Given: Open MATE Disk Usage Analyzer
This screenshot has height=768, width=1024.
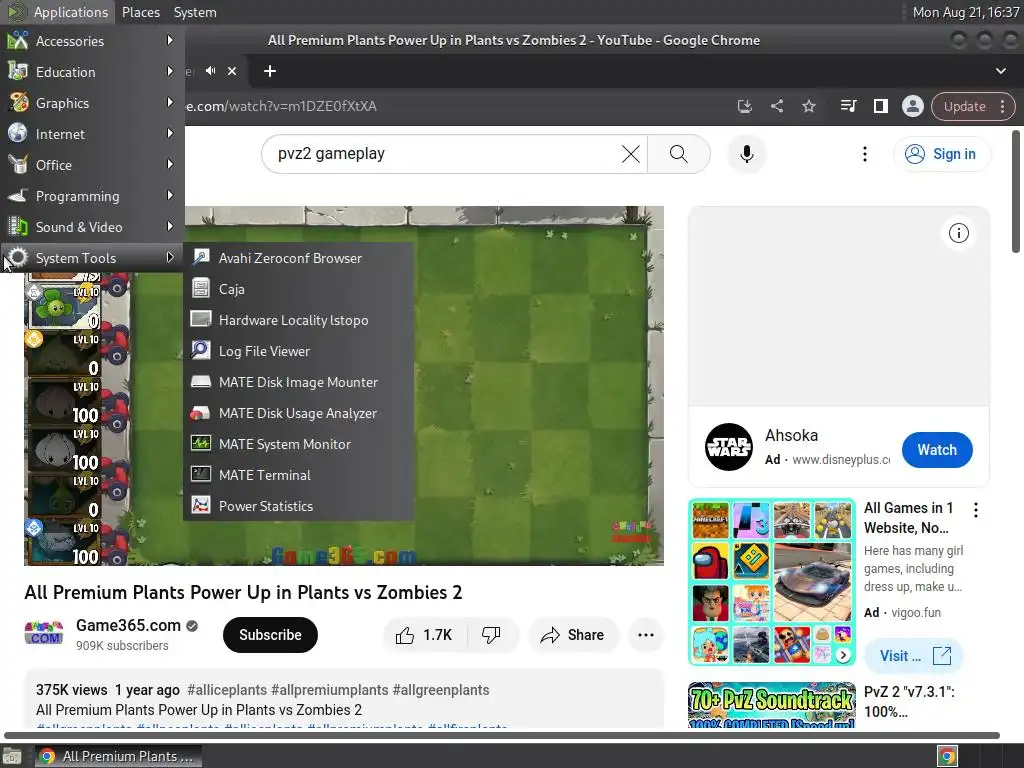Looking at the screenshot, I should pos(298,413).
